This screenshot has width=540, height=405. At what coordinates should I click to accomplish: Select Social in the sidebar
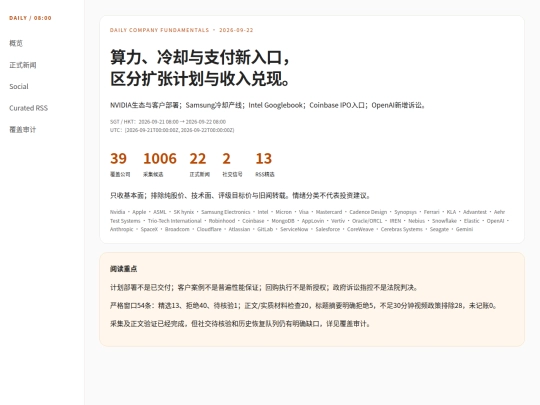19,86
